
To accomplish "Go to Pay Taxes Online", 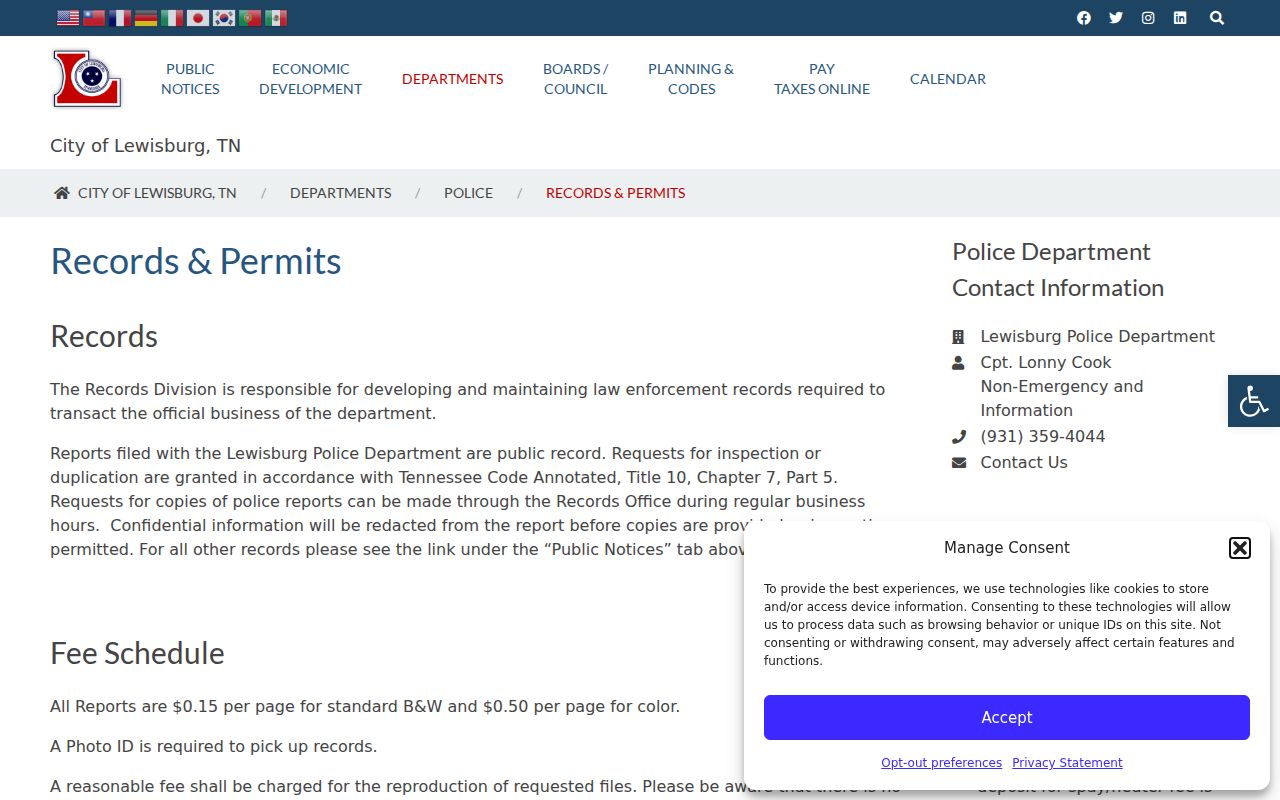I will click(822, 79).
